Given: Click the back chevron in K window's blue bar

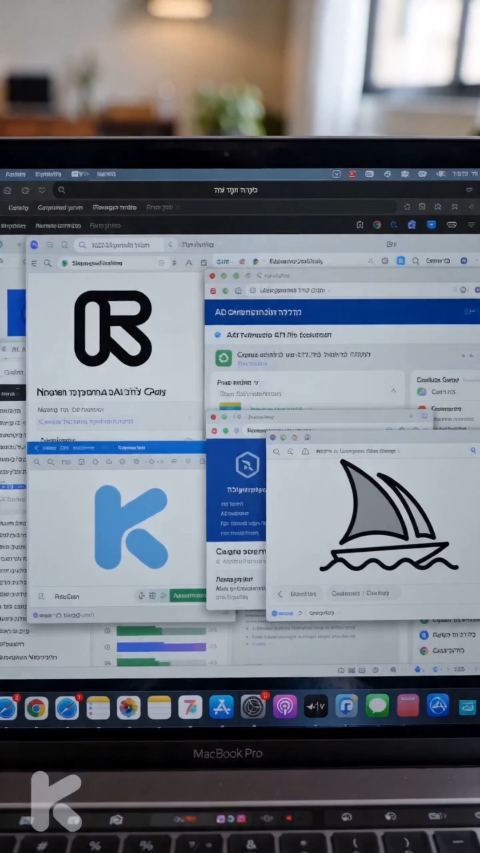Looking at the screenshot, I should (36, 448).
